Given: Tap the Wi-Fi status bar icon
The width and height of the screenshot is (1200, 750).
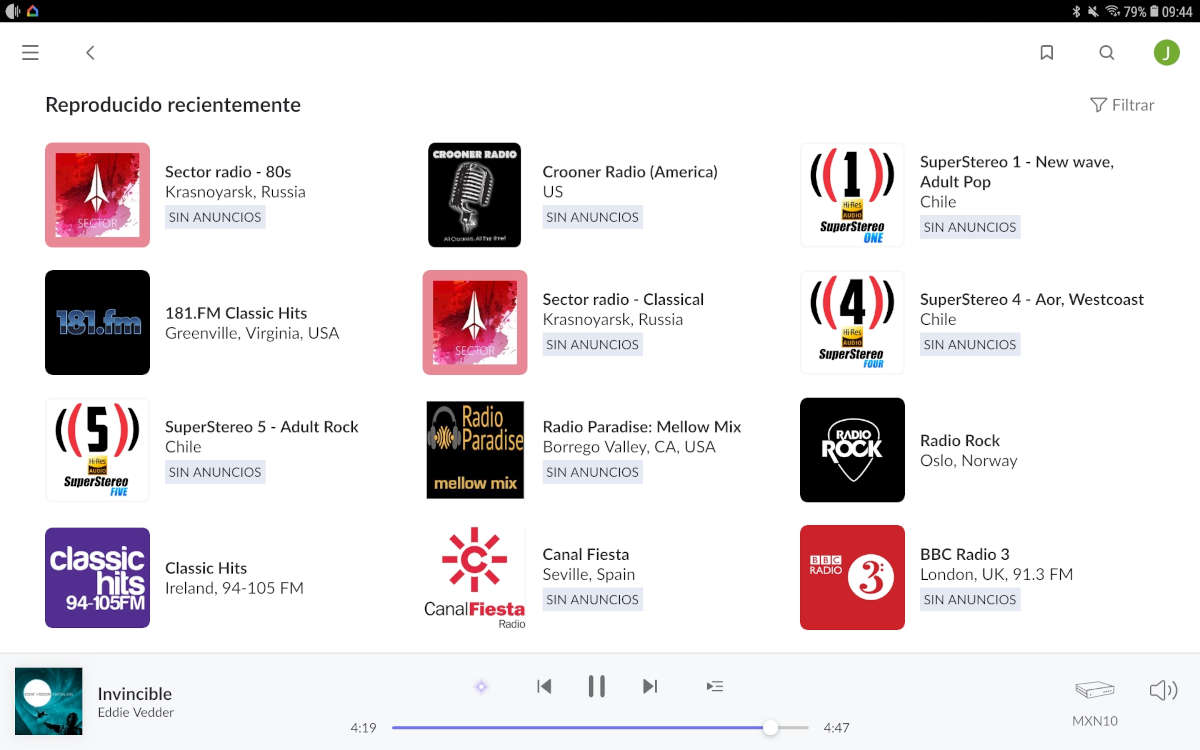Looking at the screenshot, I should [1112, 11].
